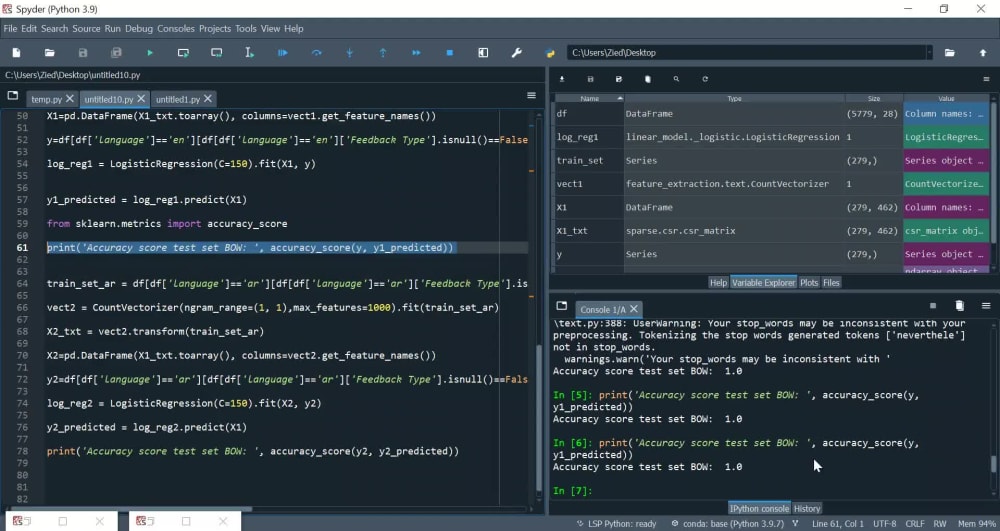Viewport: 1000px width, 531px height.
Task: Click conda: base (Python 3.9.7) status
Action: [728, 524]
